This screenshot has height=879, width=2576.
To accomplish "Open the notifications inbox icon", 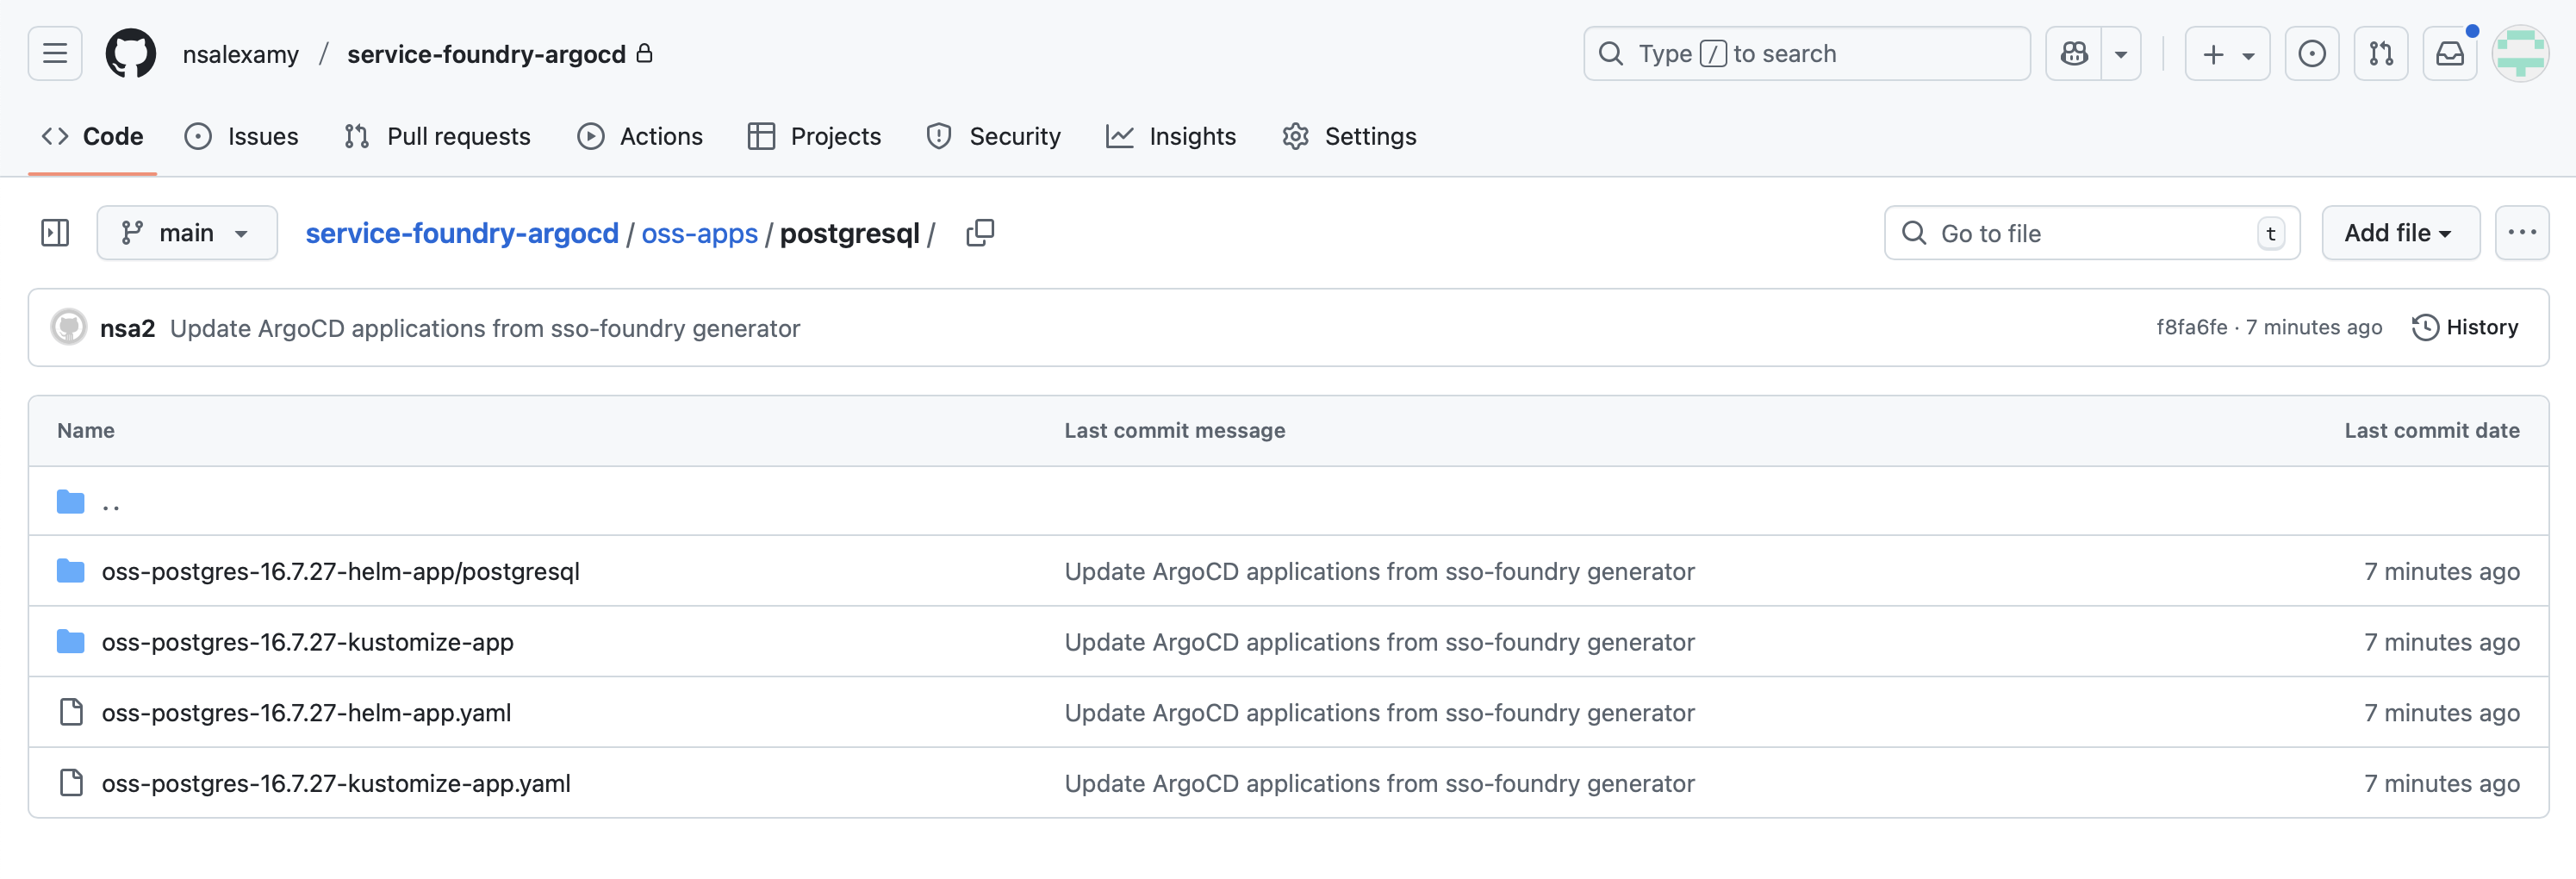I will tap(2450, 54).
